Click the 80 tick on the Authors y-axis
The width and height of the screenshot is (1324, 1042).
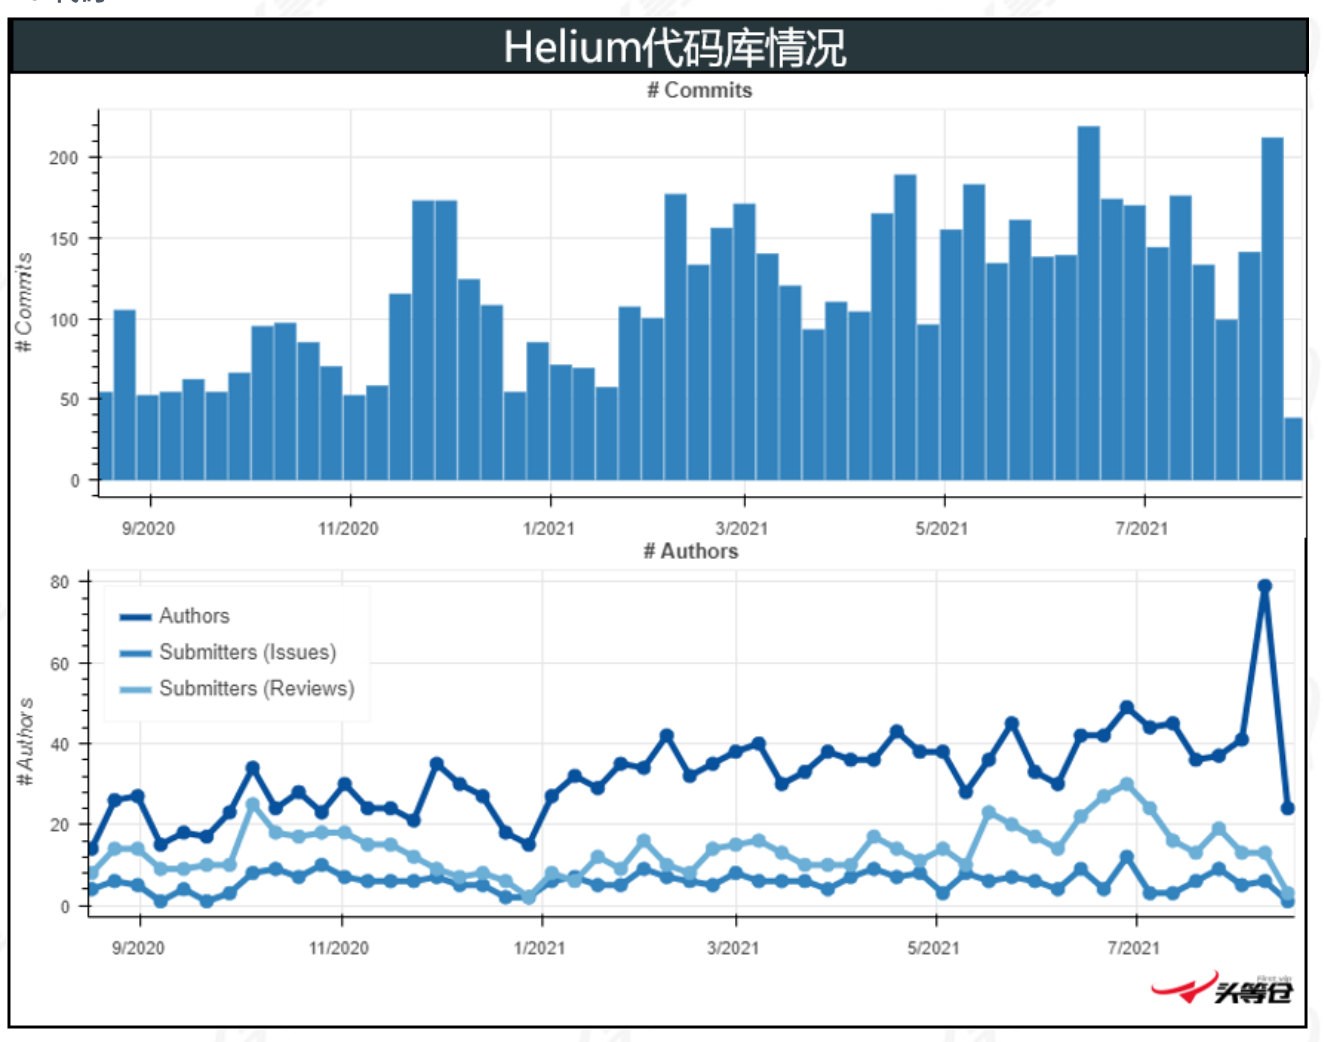(x=60, y=582)
